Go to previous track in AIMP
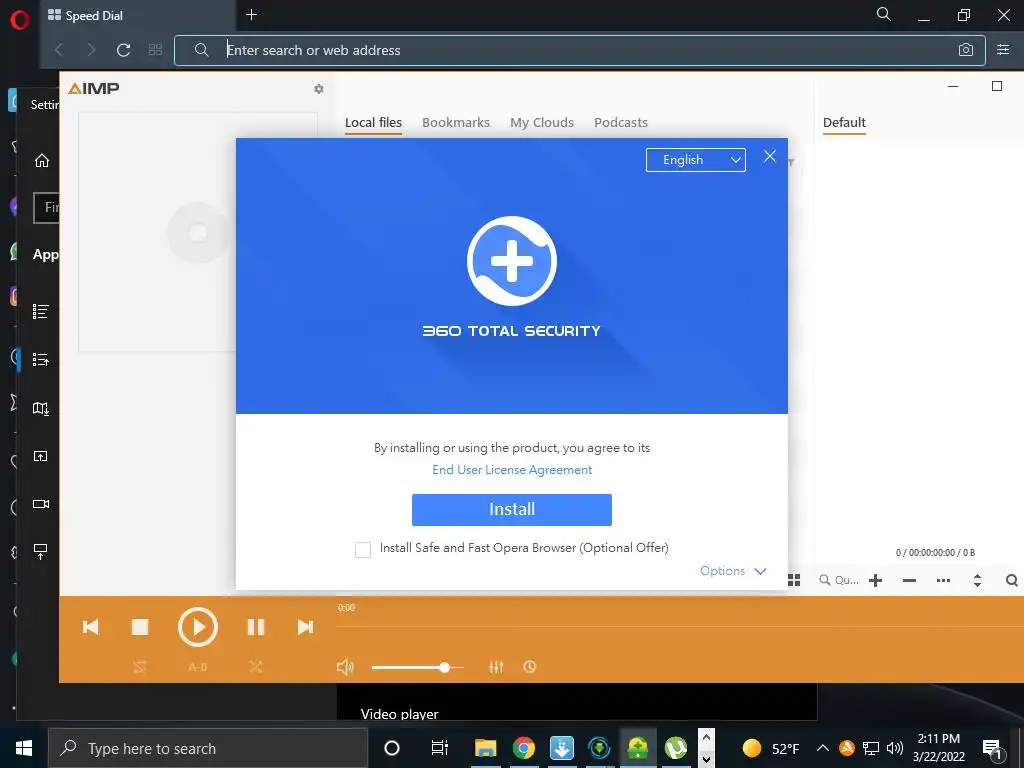 click(90, 627)
